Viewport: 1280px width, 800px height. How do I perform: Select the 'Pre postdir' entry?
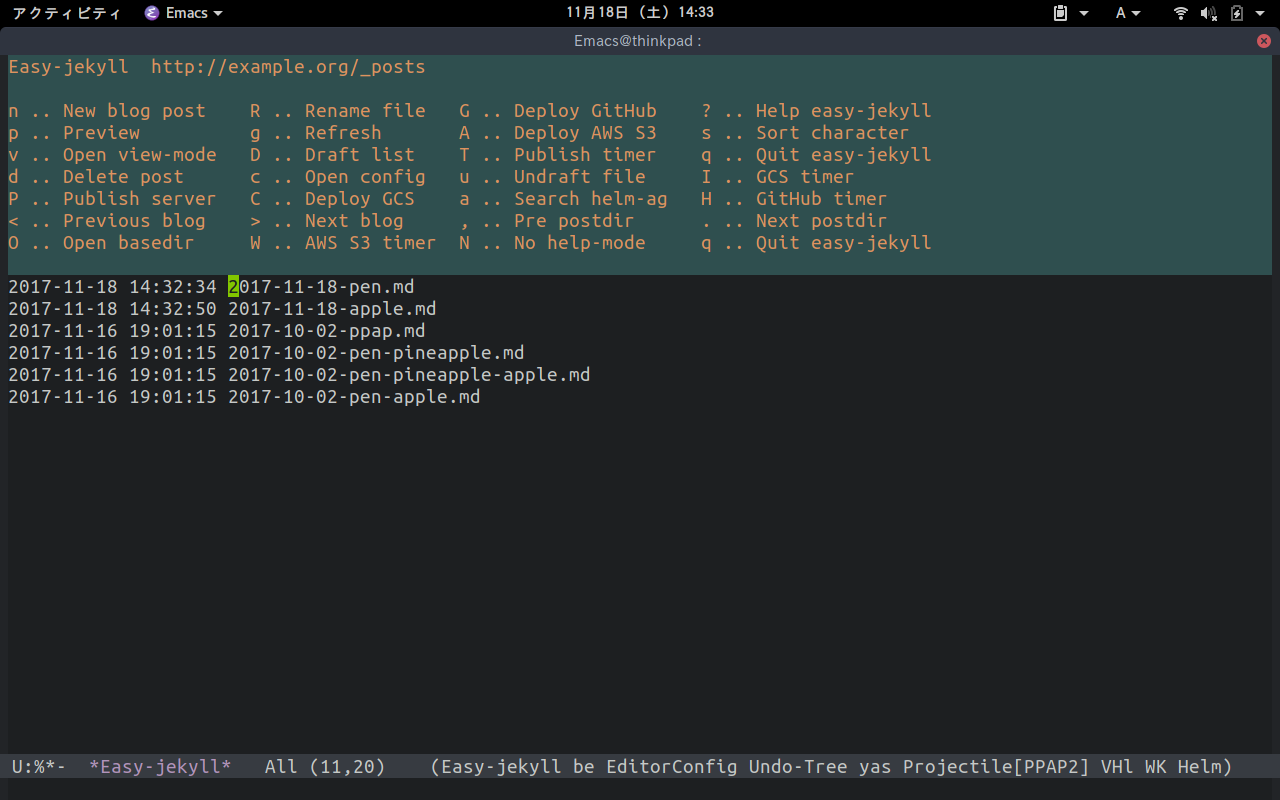point(574,221)
